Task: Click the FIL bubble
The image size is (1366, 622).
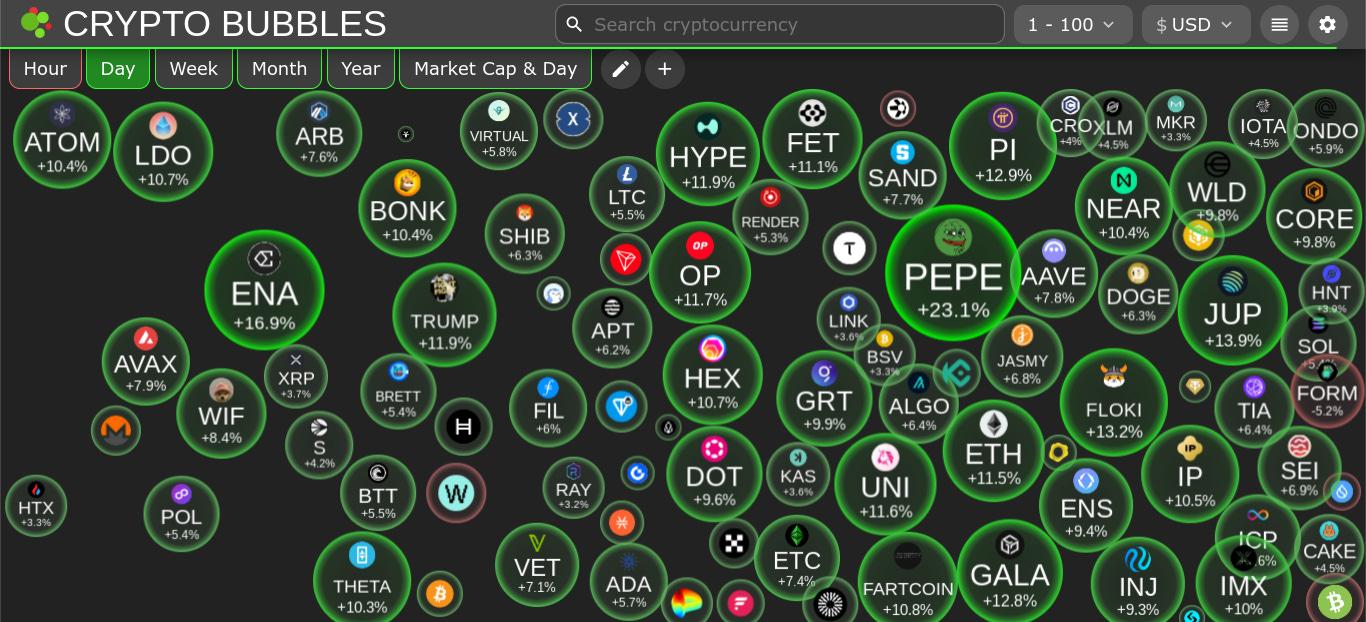Action: [x=548, y=408]
